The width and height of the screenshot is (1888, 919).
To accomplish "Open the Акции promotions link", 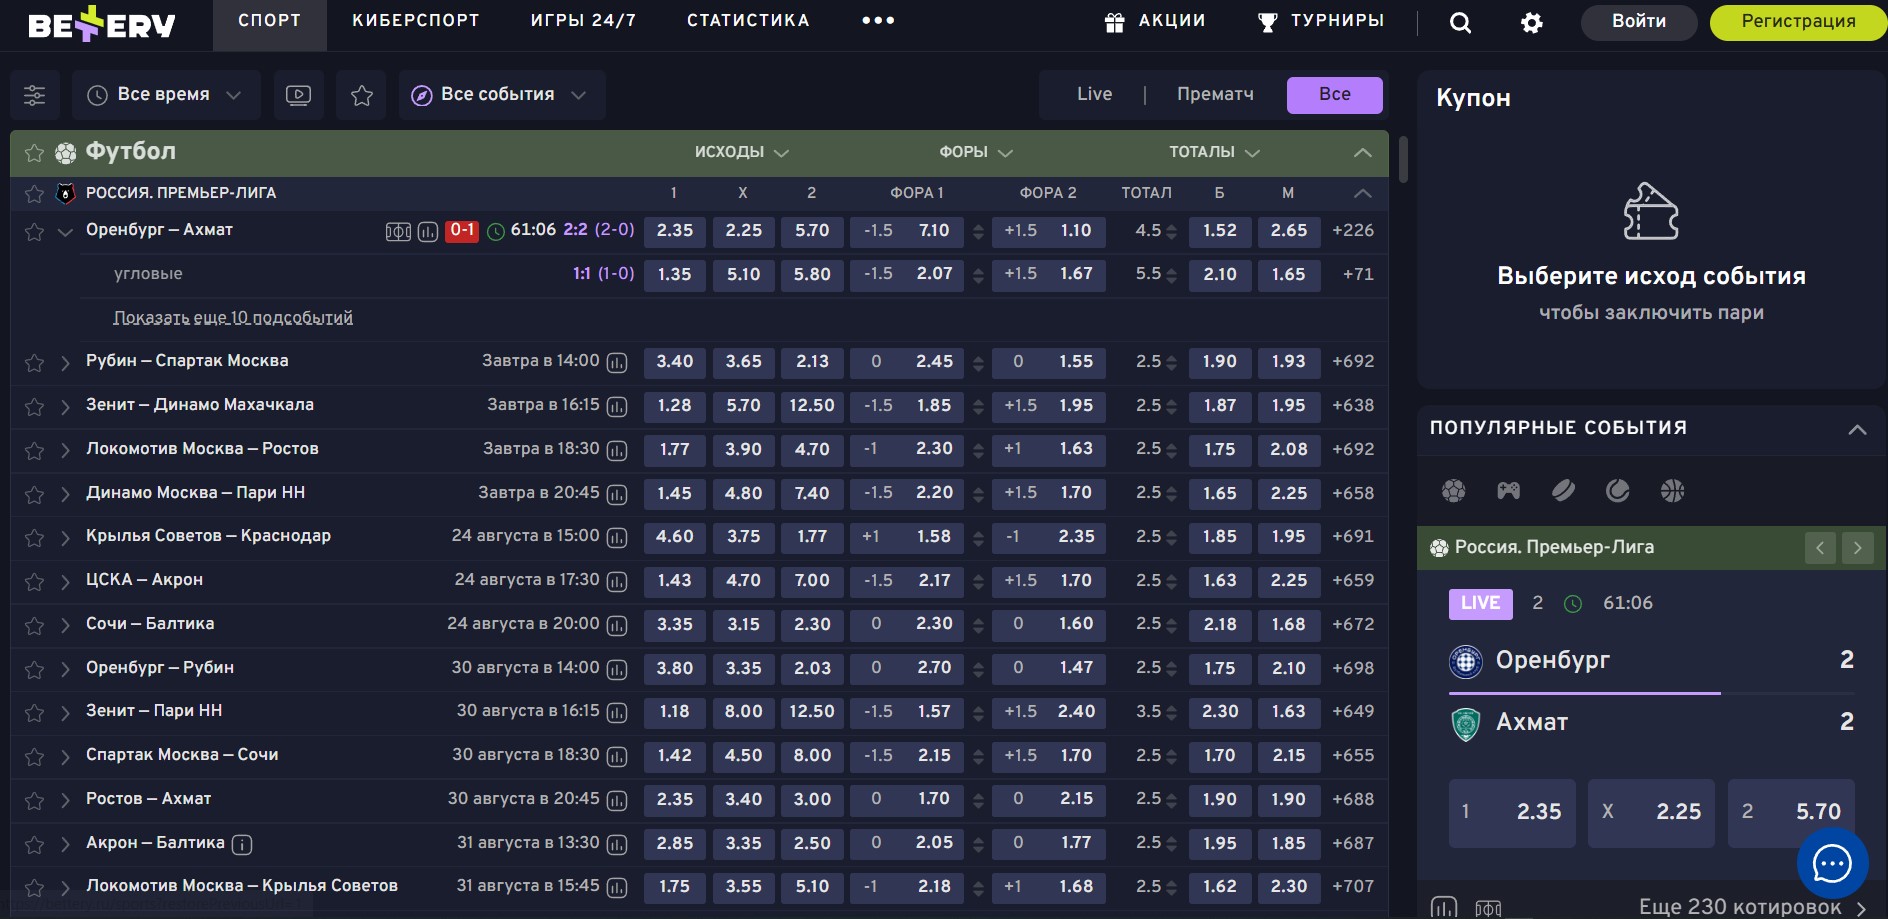I will 1155,21.
